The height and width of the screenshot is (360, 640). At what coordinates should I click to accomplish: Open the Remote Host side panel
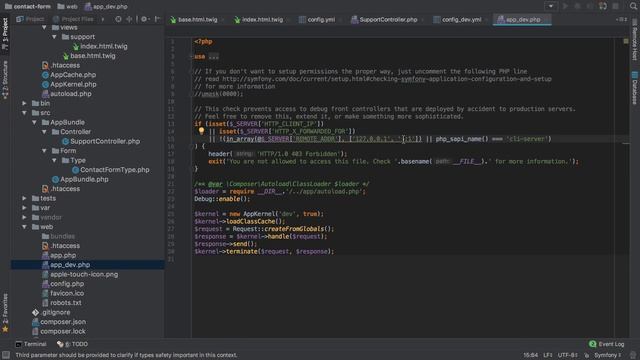pyautogui.click(x=635, y=40)
